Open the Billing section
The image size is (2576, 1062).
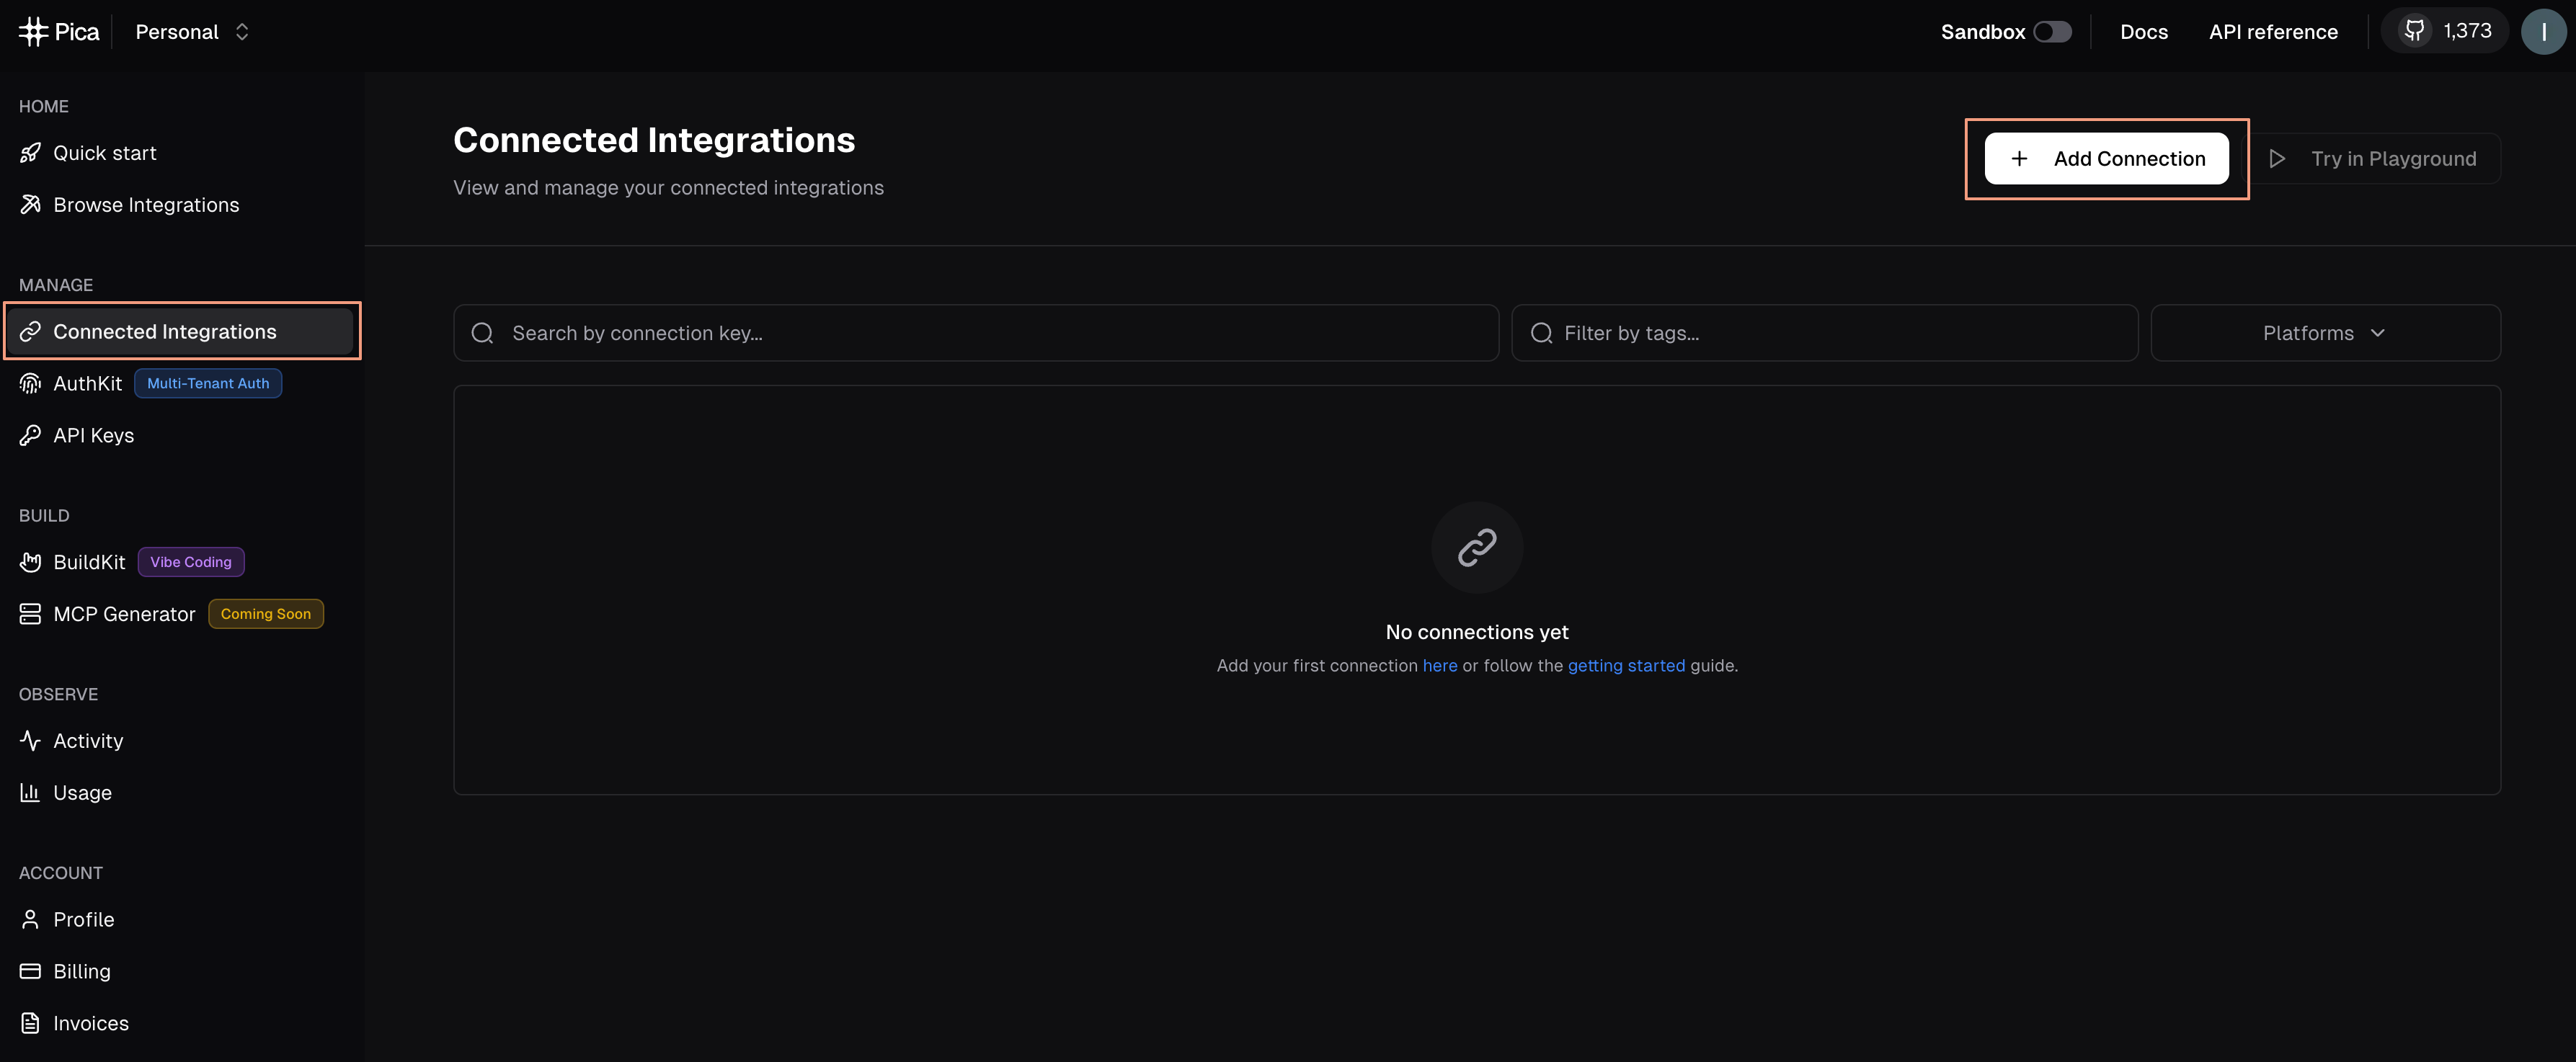click(82, 971)
